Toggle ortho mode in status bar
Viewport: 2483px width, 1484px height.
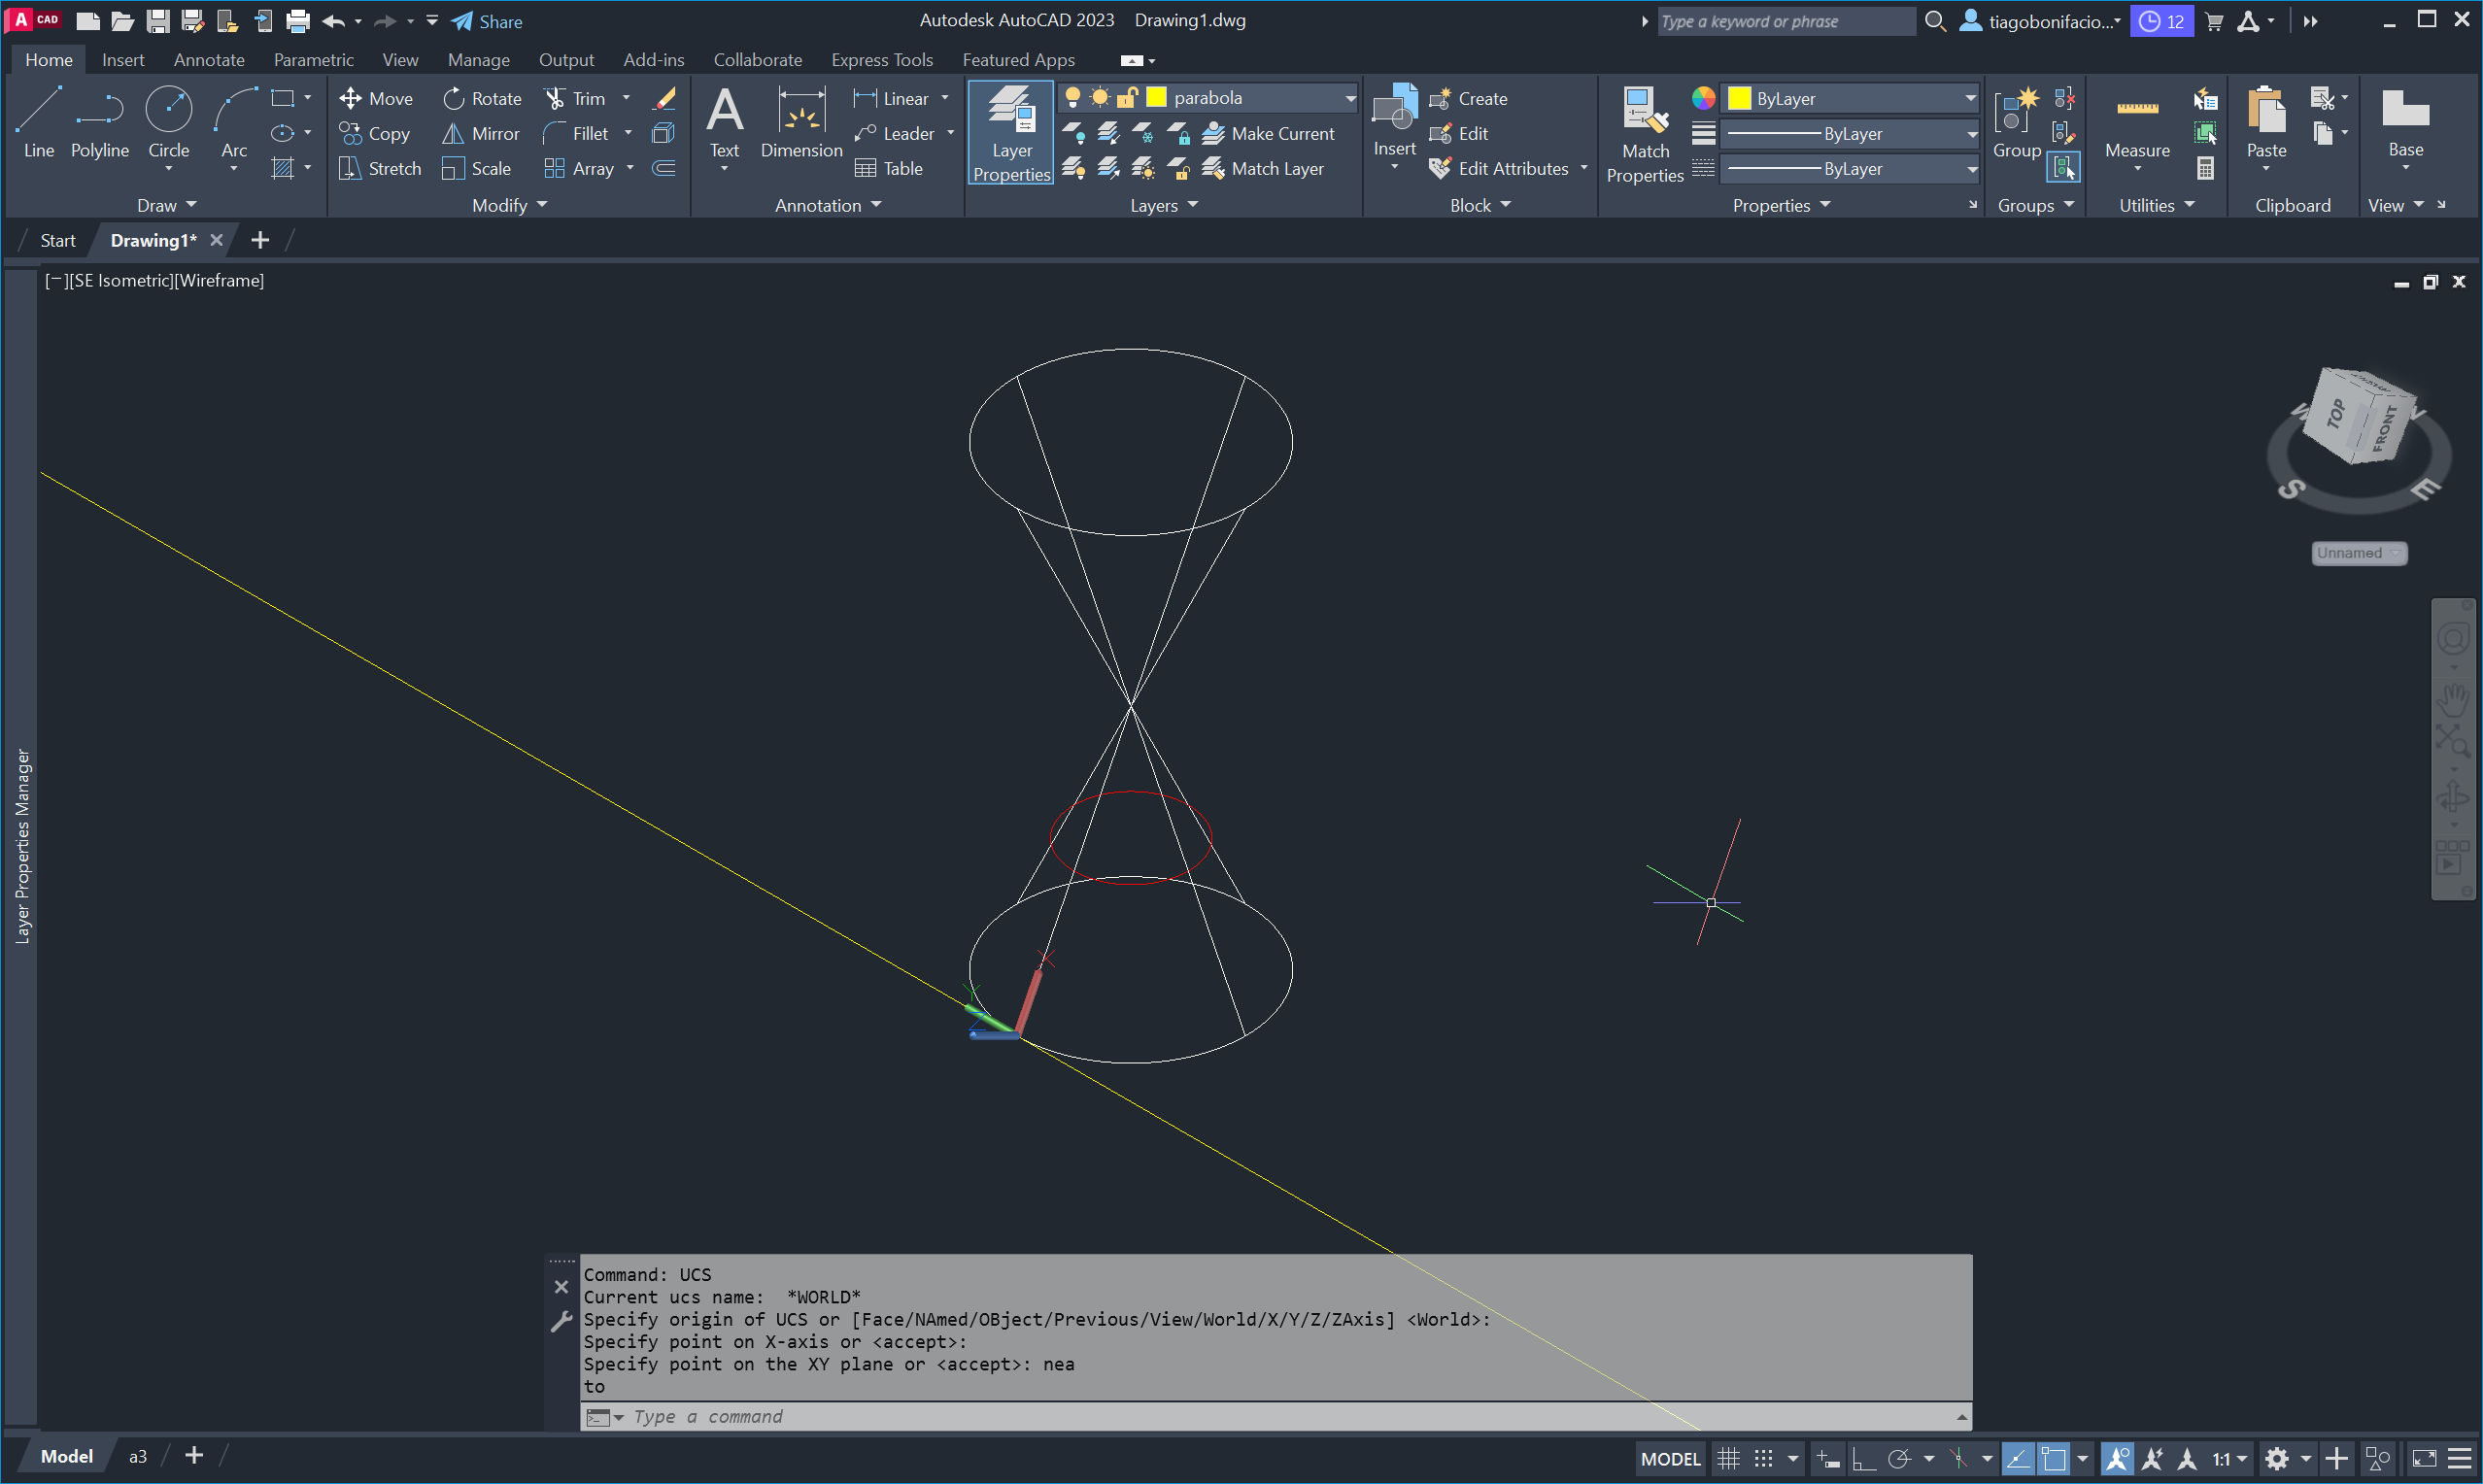pos(1863,1458)
